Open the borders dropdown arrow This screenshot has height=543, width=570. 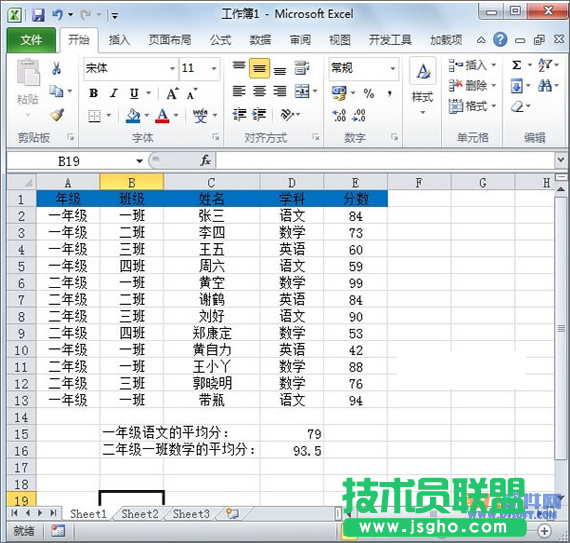click(x=109, y=116)
